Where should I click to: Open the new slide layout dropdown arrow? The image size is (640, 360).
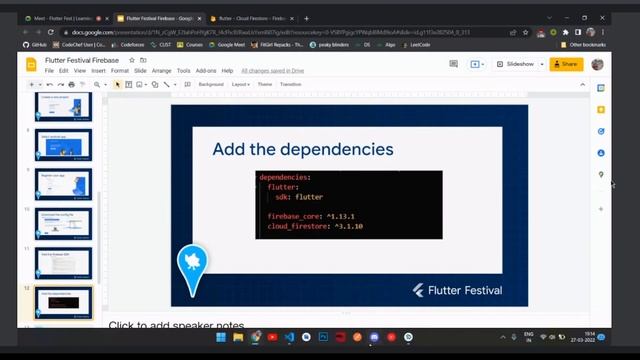(x=40, y=84)
